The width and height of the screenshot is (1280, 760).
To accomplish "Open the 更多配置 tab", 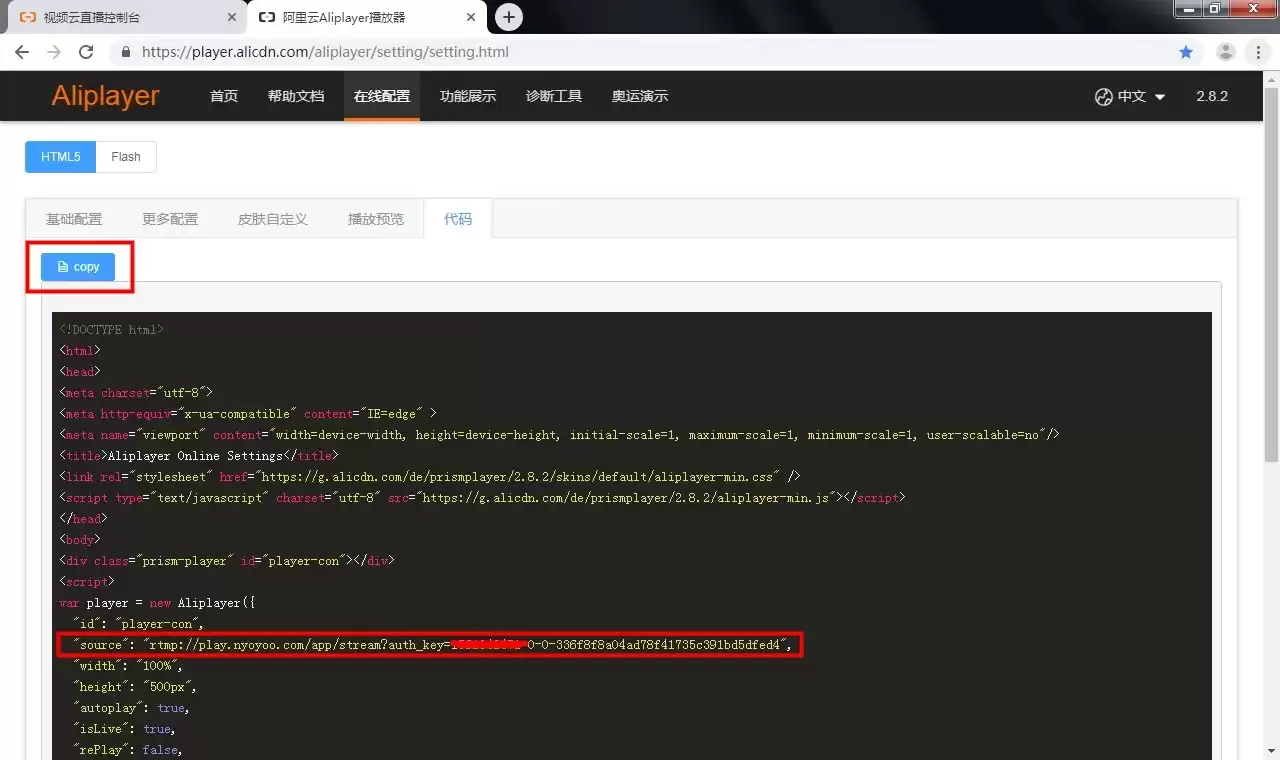I will click(170, 219).
